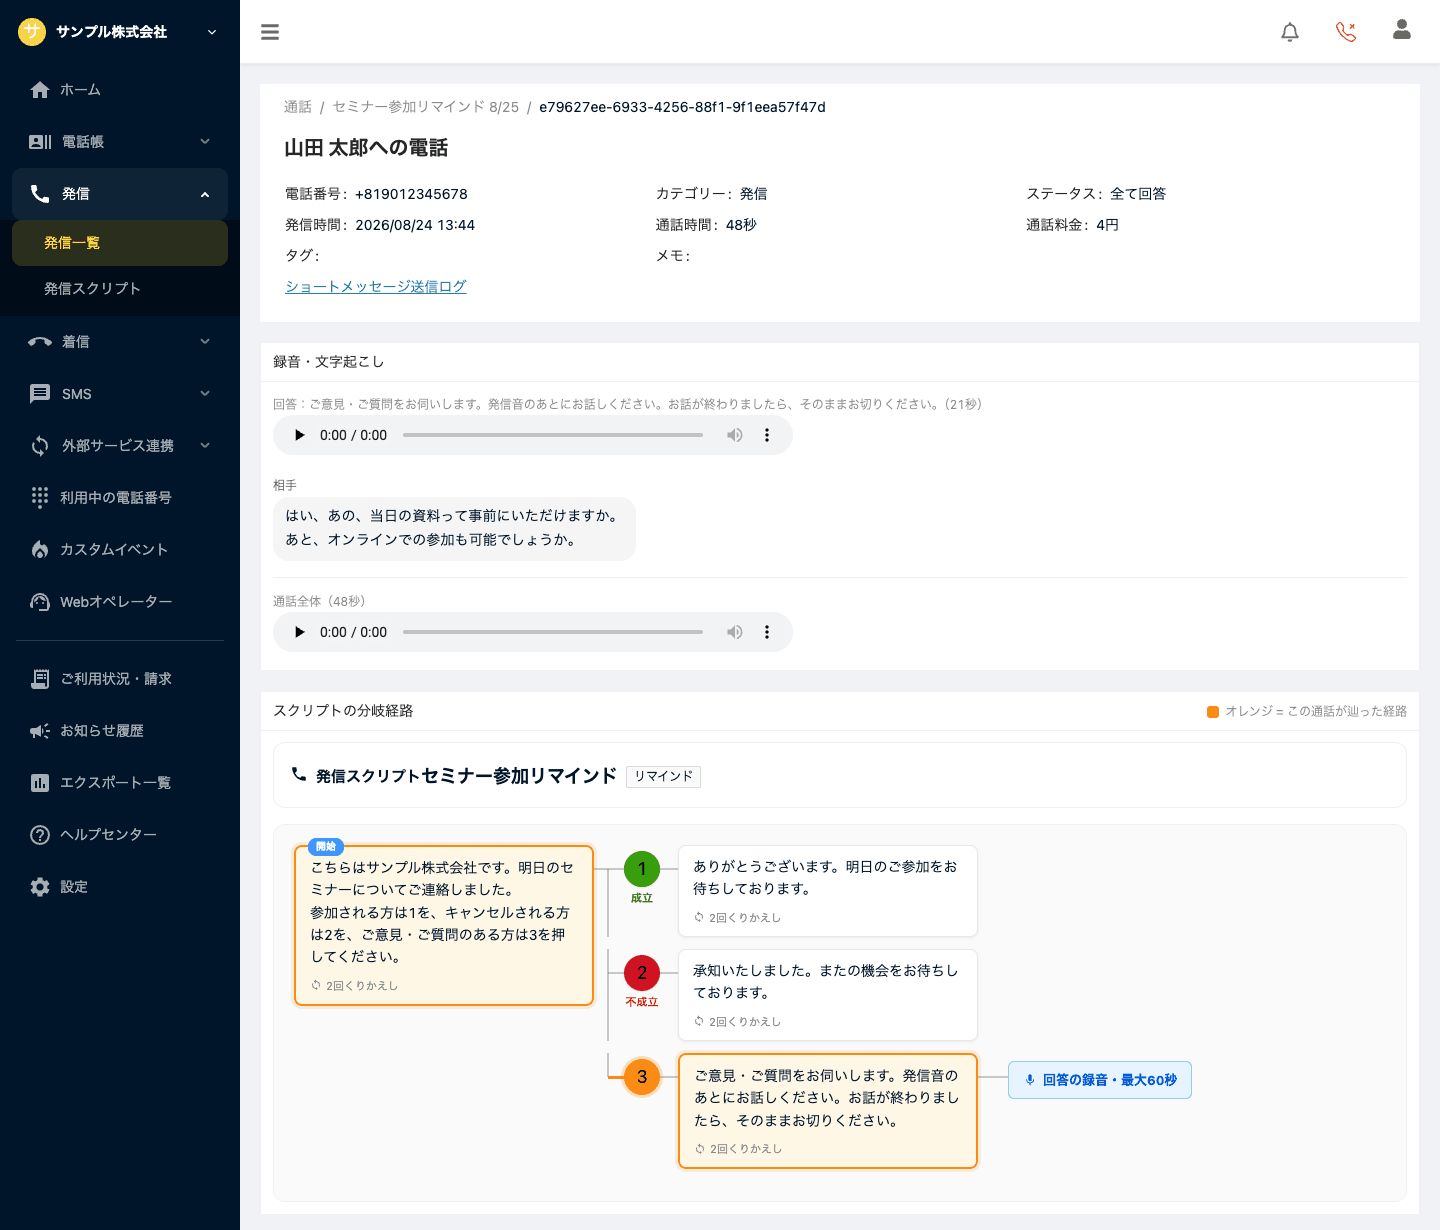The image size is (1440, 1230).
Task: Click the エクスポート一覧 chart icon
Action: (40, 783)
